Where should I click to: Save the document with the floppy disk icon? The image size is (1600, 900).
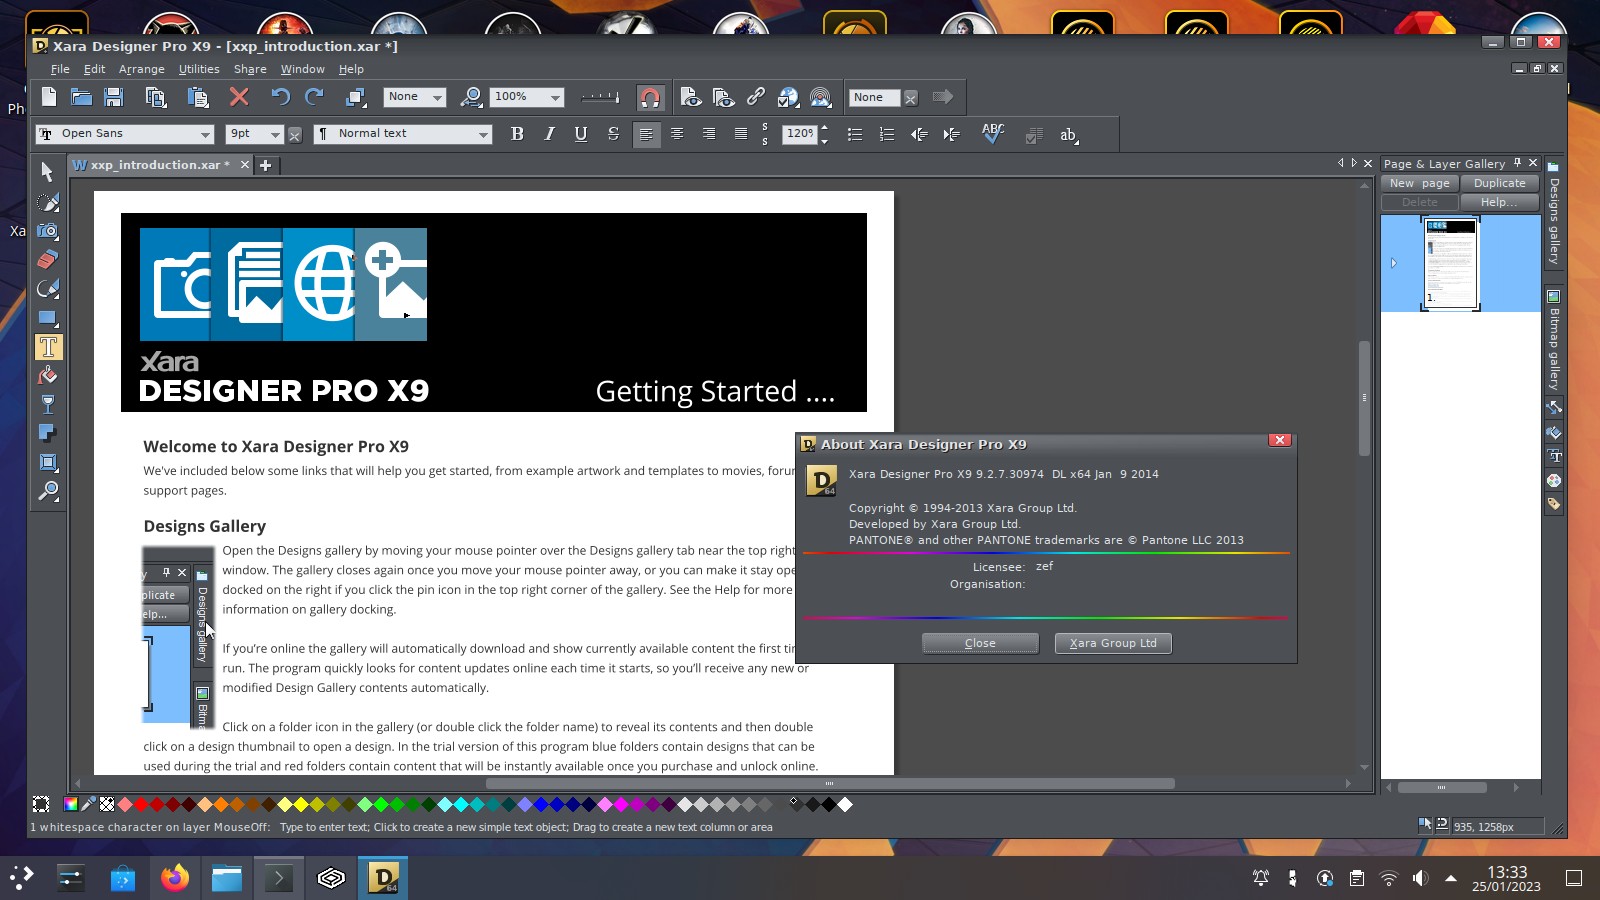pyautogui.click(x=113, y=97)
